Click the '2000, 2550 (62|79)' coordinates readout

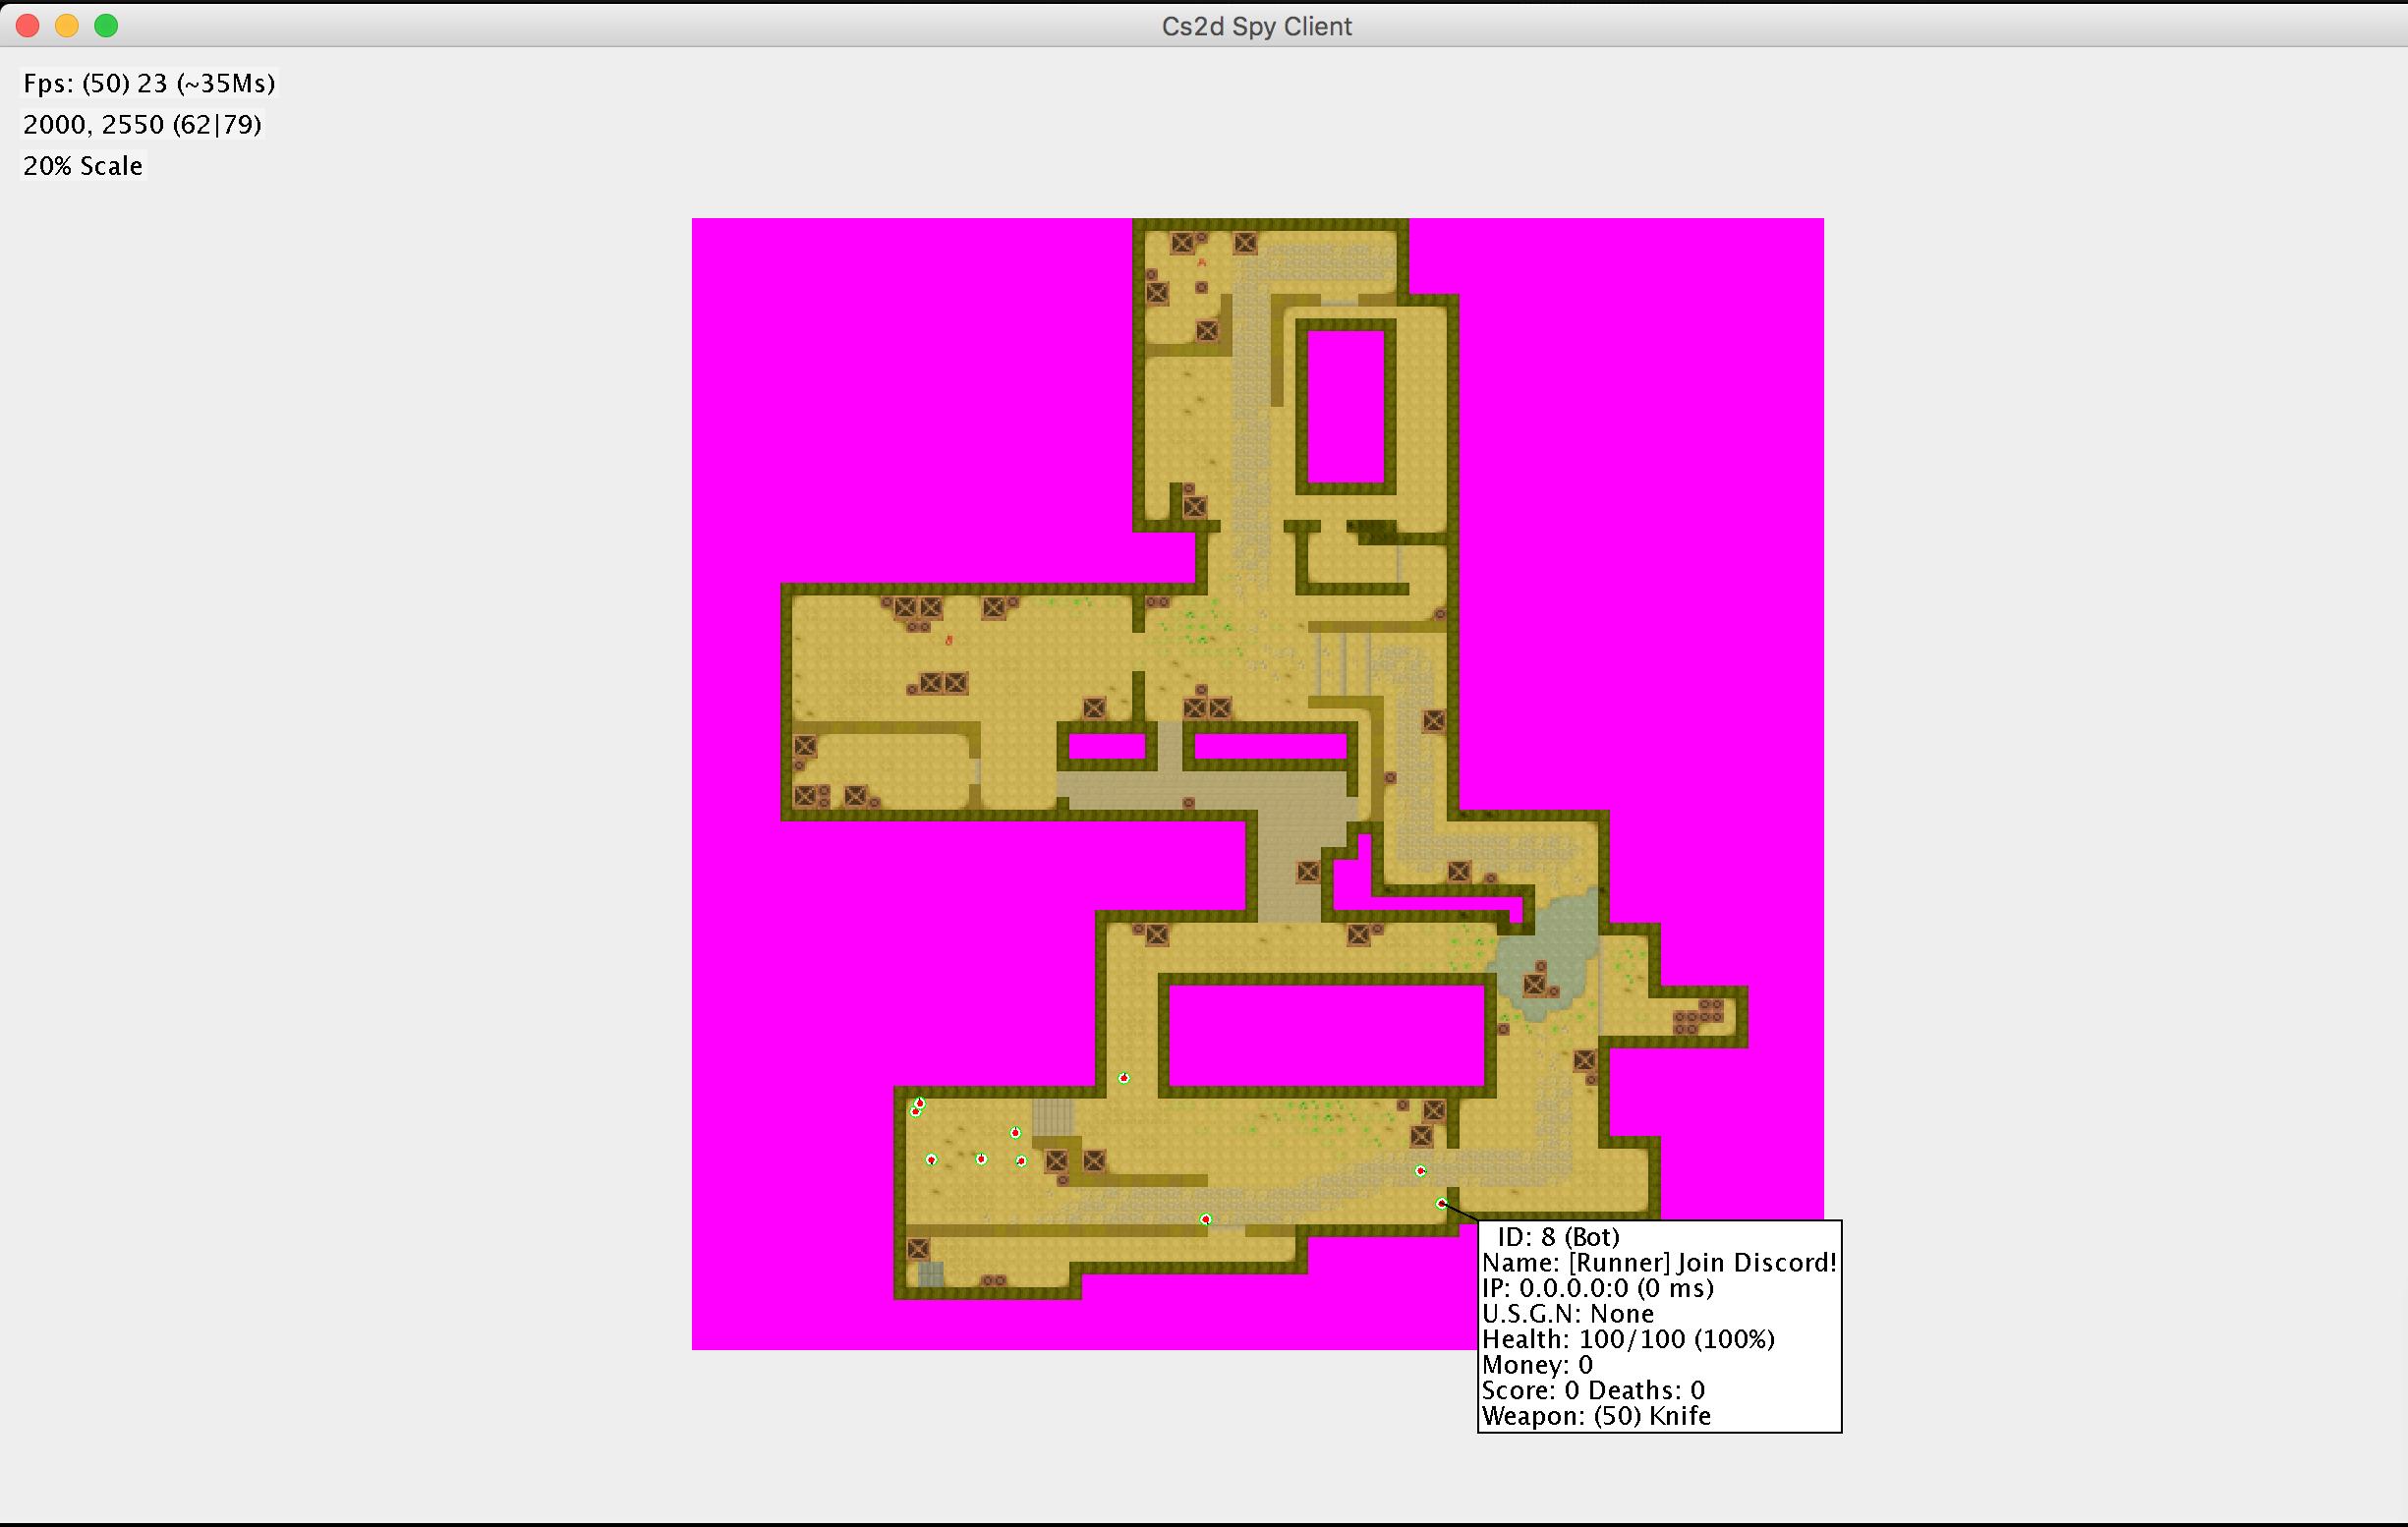pyautogui.click(x=142, y=124)
